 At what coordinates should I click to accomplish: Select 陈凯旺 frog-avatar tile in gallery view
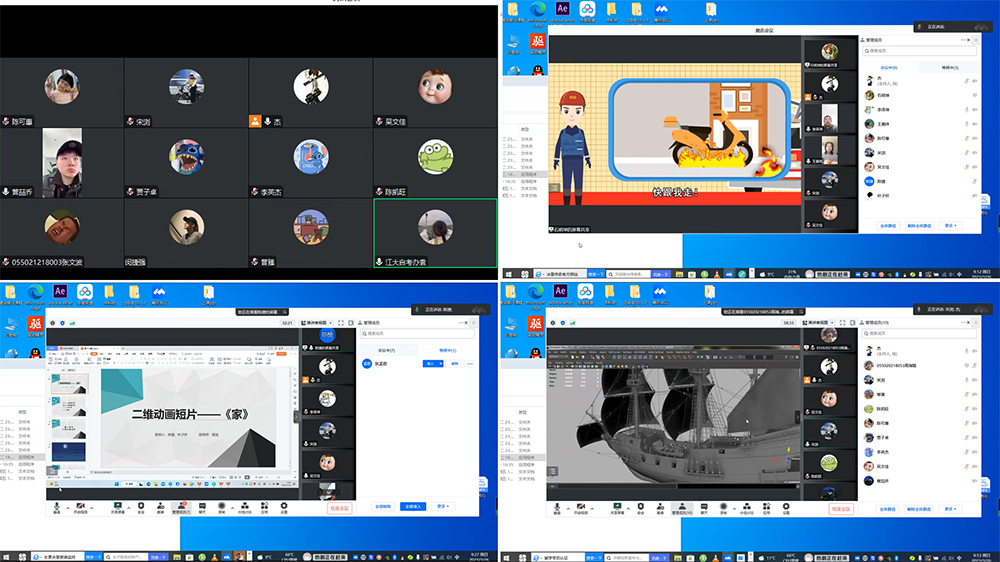point(435,163)
